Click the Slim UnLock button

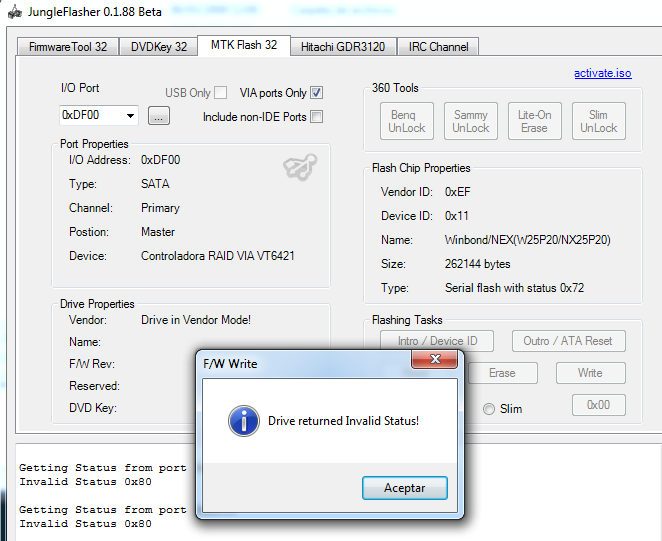tap(599, 121)
